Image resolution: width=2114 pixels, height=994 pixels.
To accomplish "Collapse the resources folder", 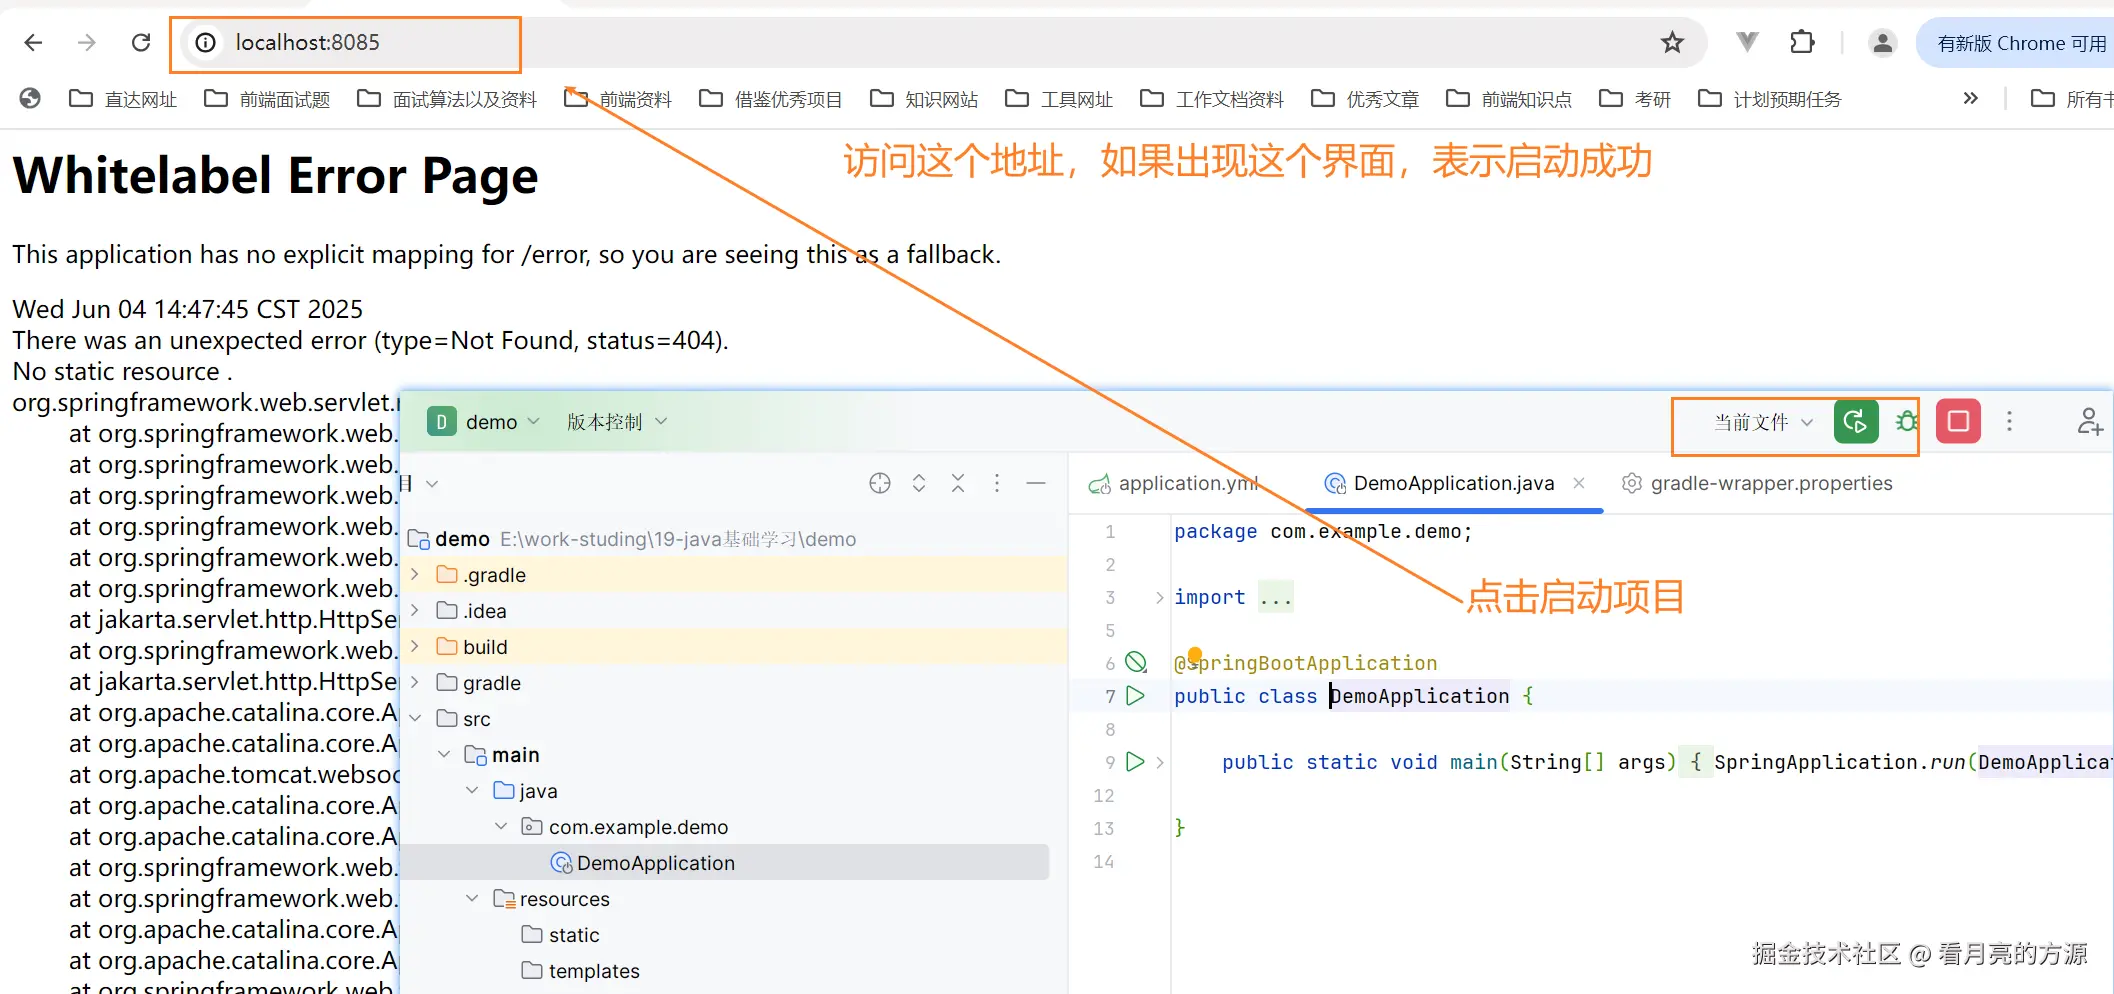I will pyautogui.click(x=472, y=899).
